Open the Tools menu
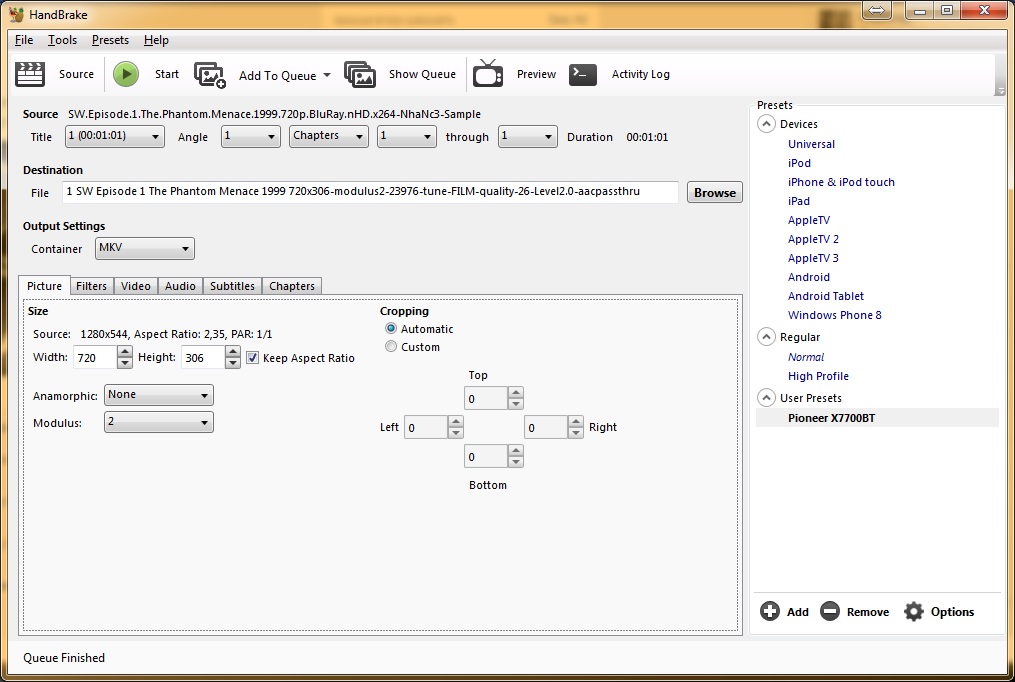 (62, 40)
